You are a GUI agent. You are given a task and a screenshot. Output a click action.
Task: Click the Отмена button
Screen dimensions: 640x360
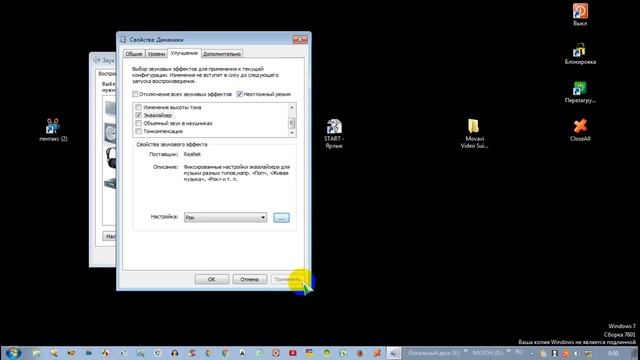pyautogui.click(x=249, y=279)
